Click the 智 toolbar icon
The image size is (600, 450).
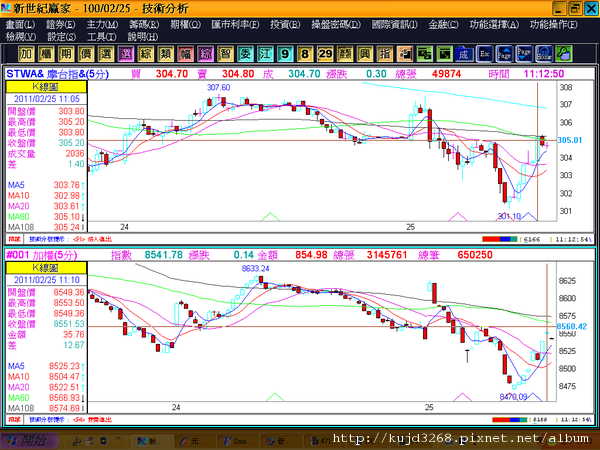[225, 54]
